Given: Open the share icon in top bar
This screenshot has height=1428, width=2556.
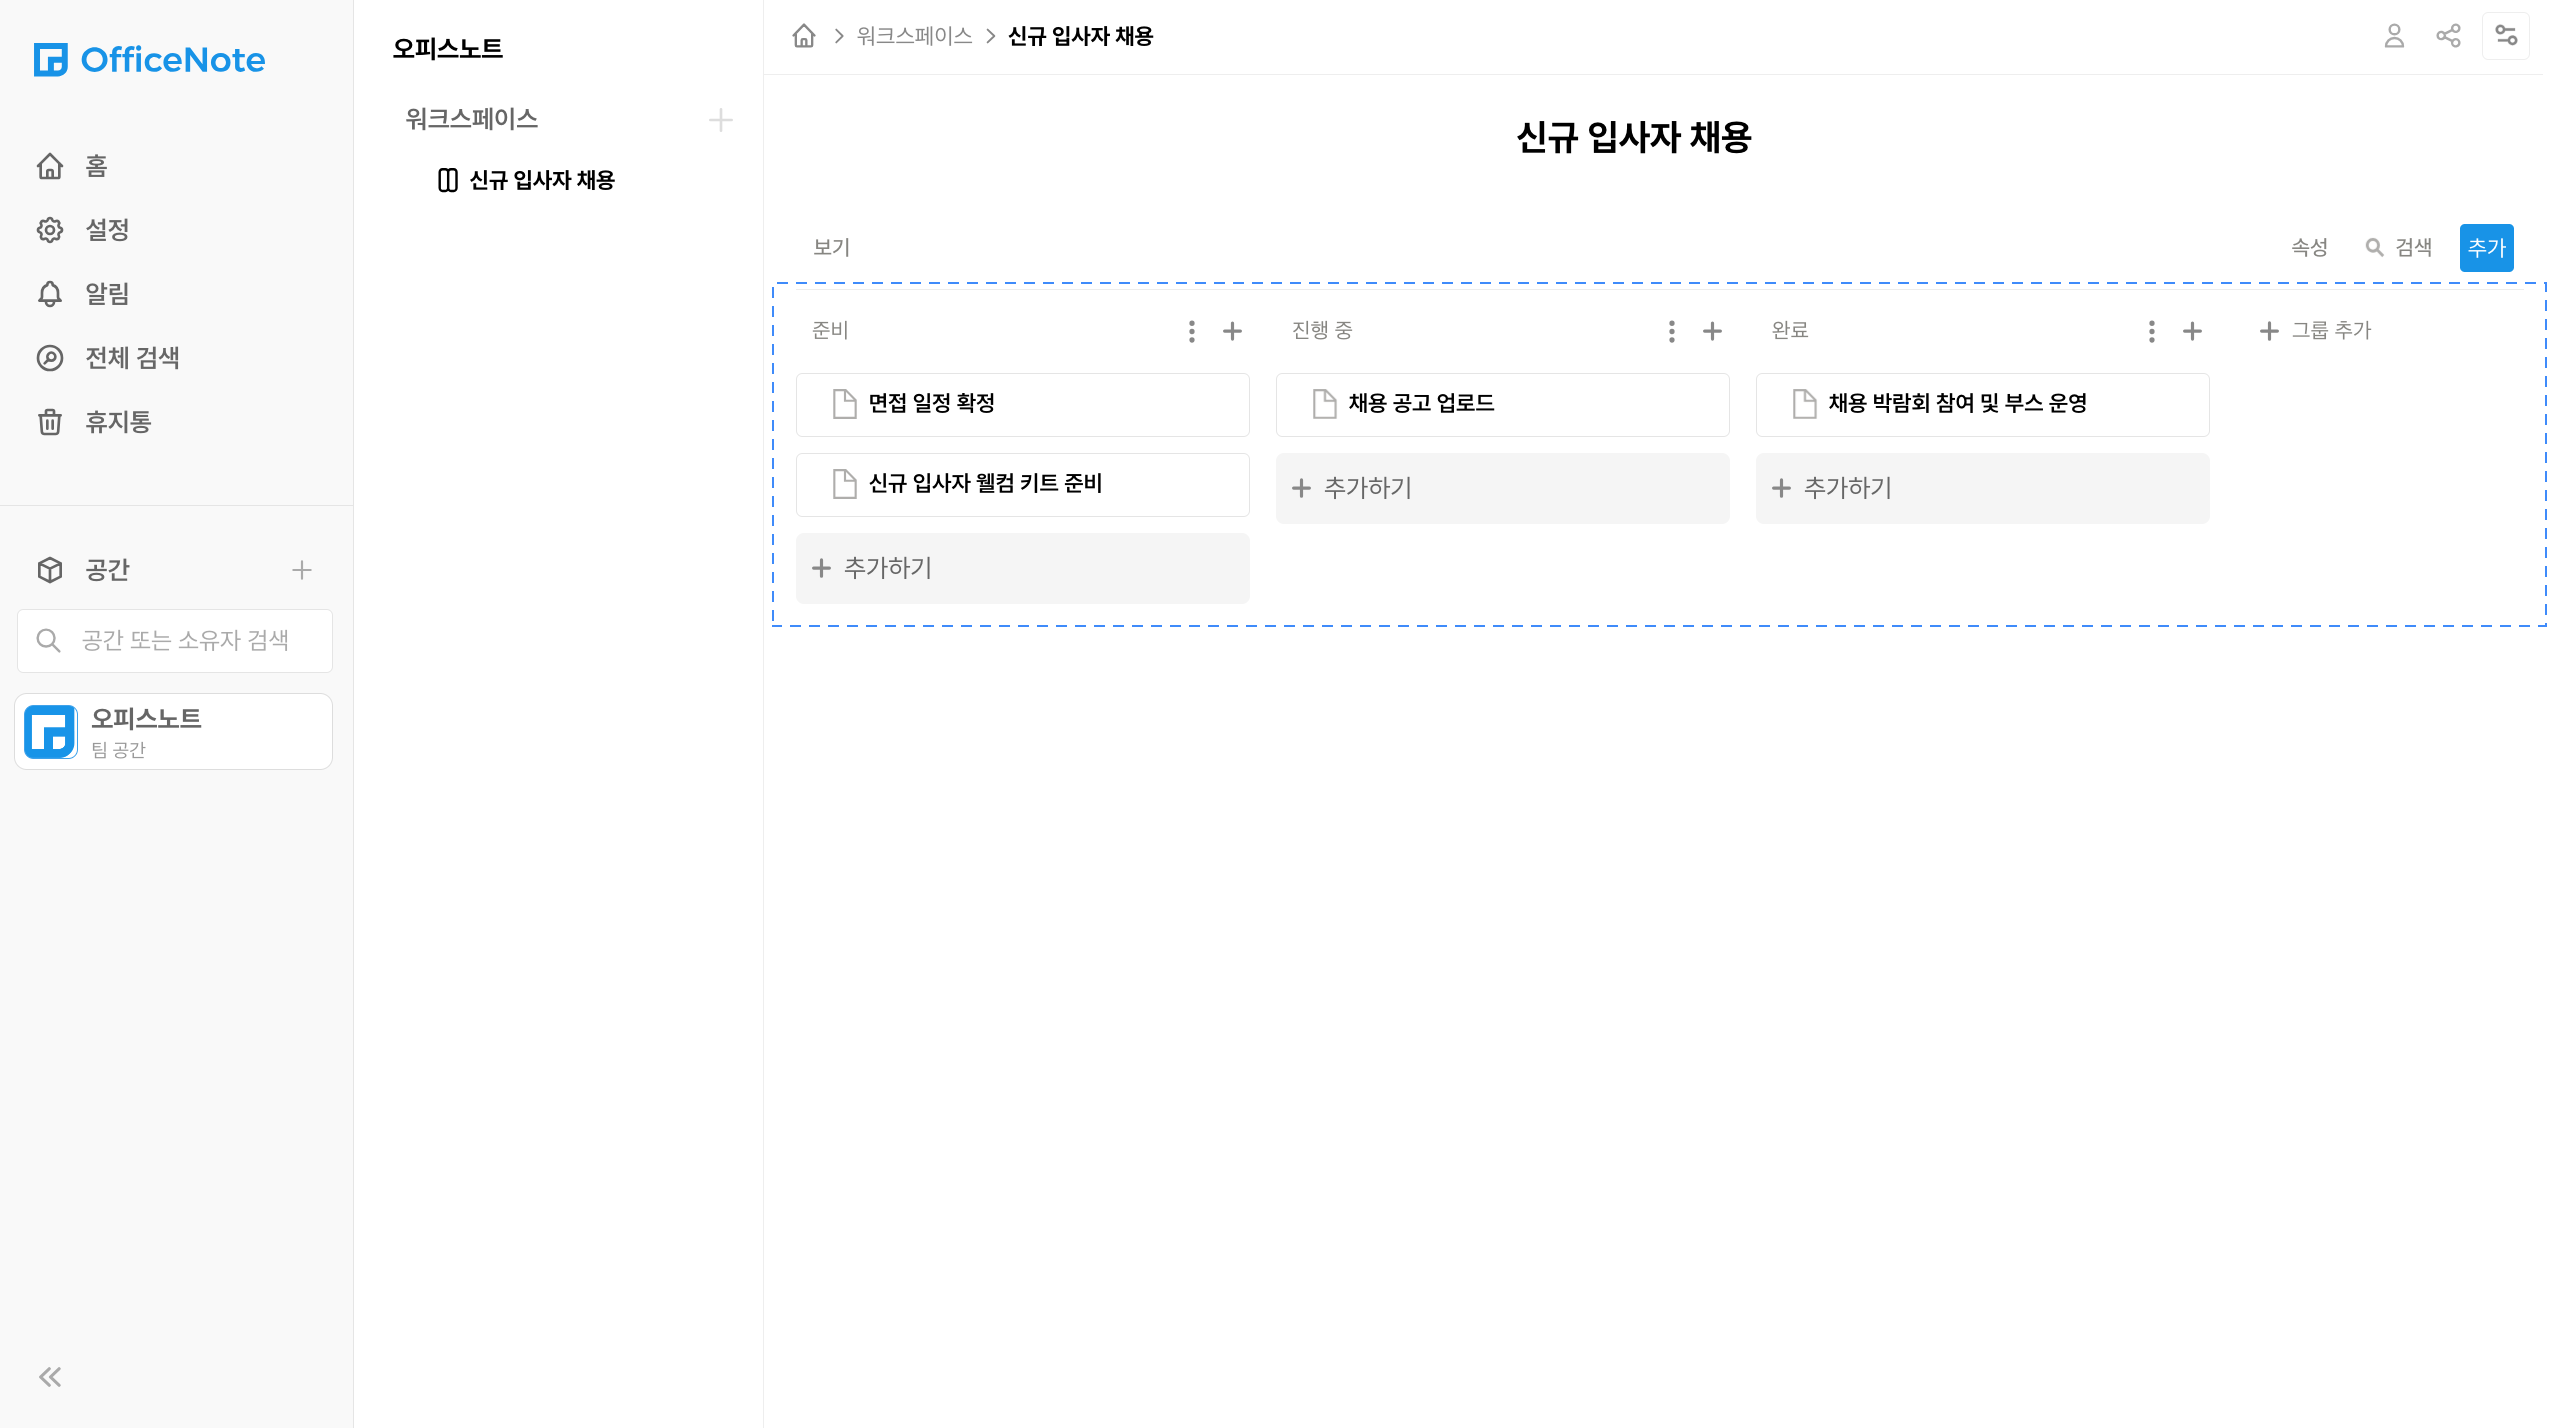Looking at the screenshot, I should pos(2448,36).
